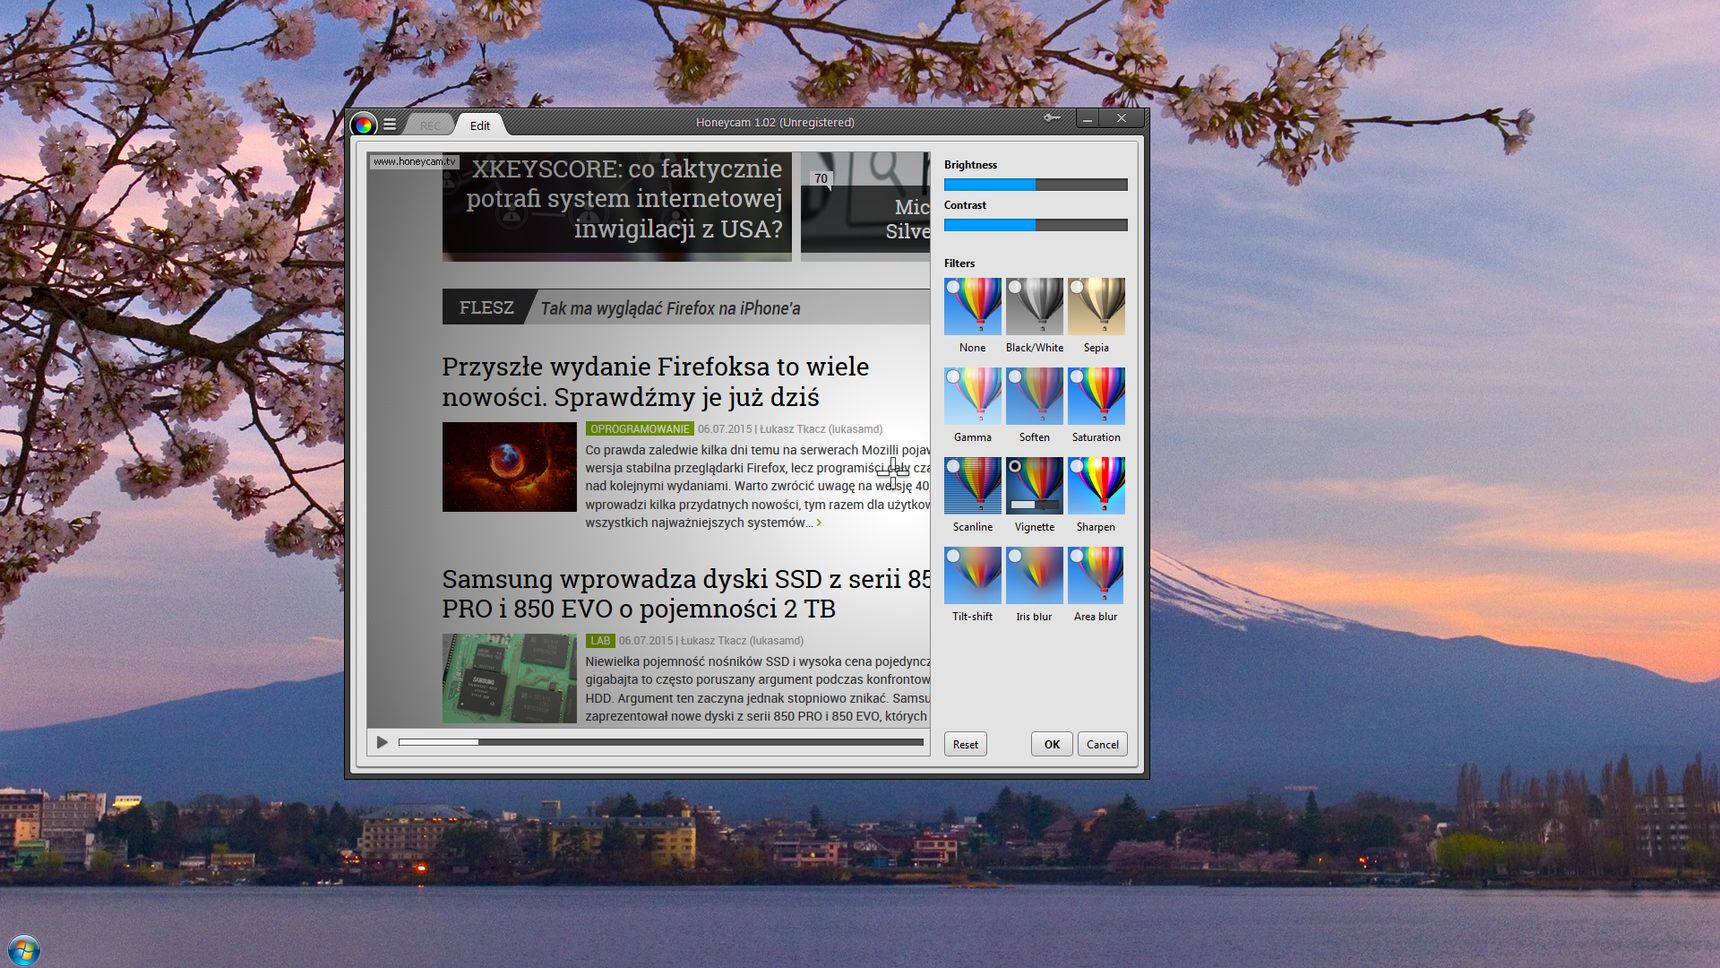Click the Samsung wprowadza dyski SSD headline
The width and height of the screenshot is (1720, 968).
tap(687, 594)
